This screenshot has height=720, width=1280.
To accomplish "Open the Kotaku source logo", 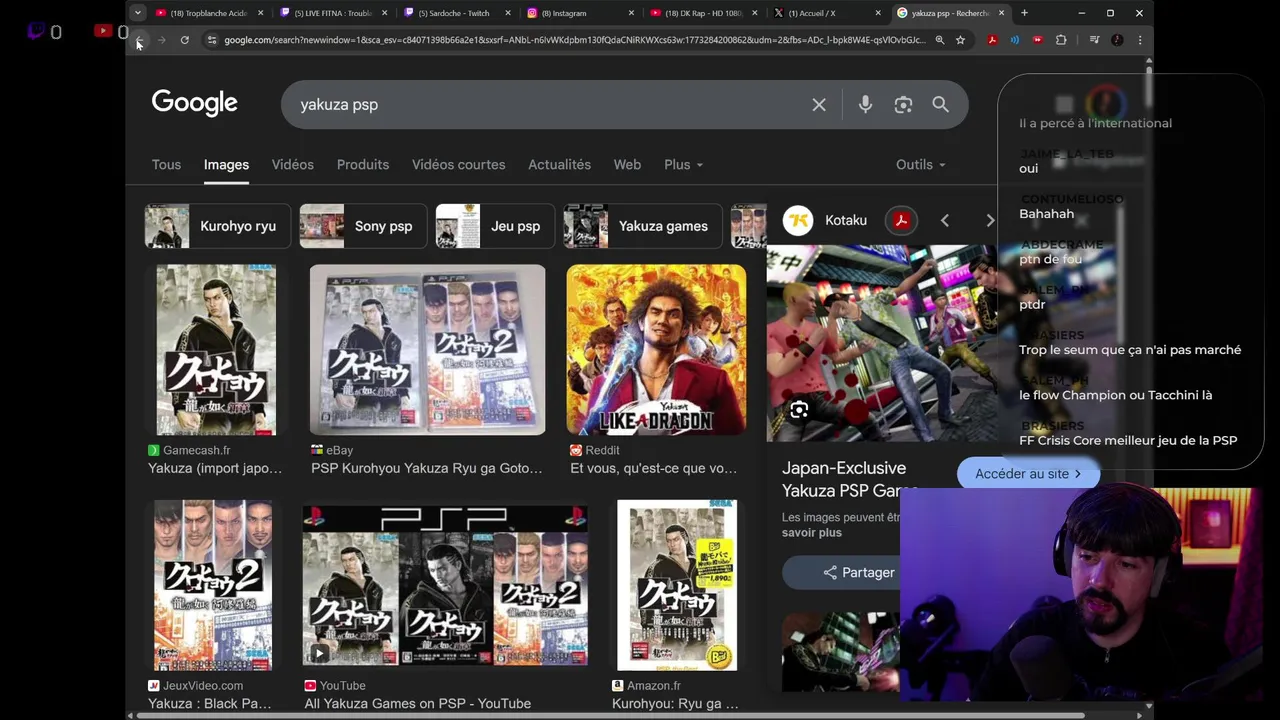I will point(798,220).
